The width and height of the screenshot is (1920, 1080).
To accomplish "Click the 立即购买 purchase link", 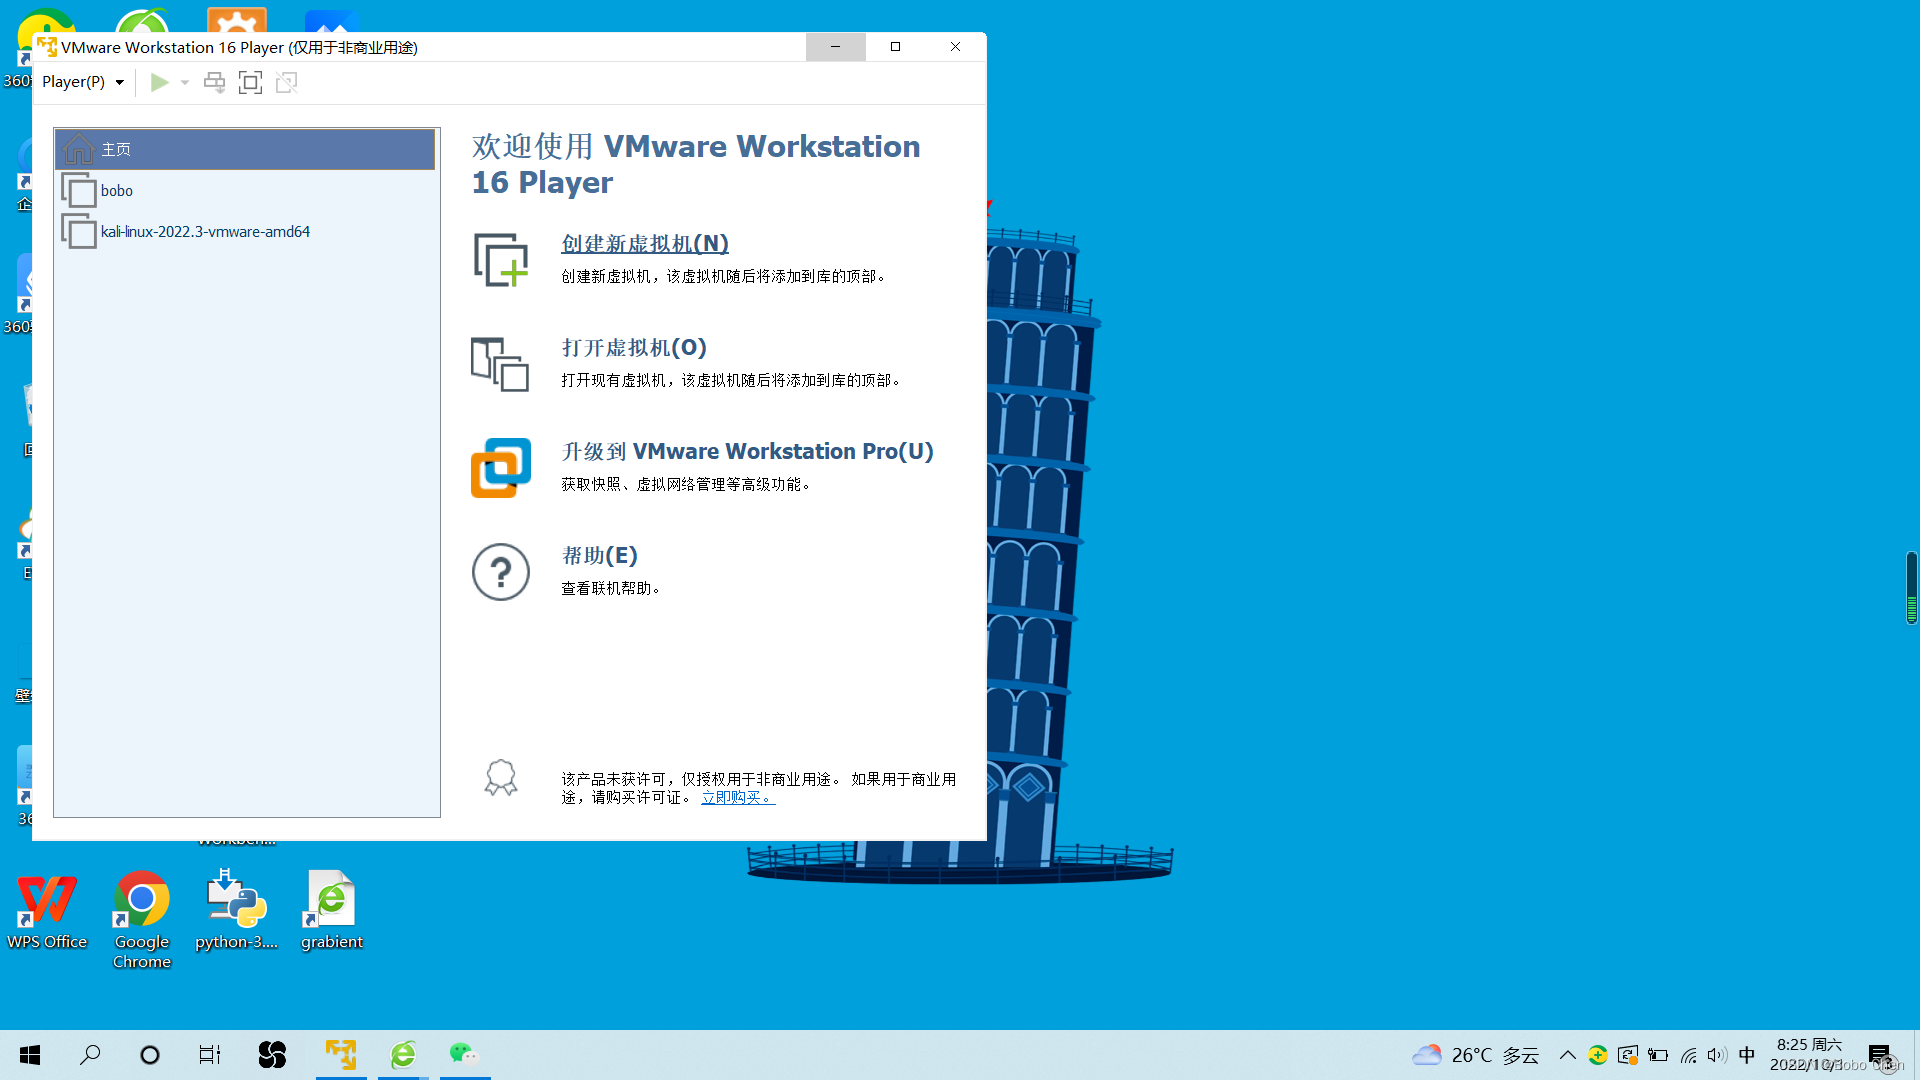I will click(737, 797).
